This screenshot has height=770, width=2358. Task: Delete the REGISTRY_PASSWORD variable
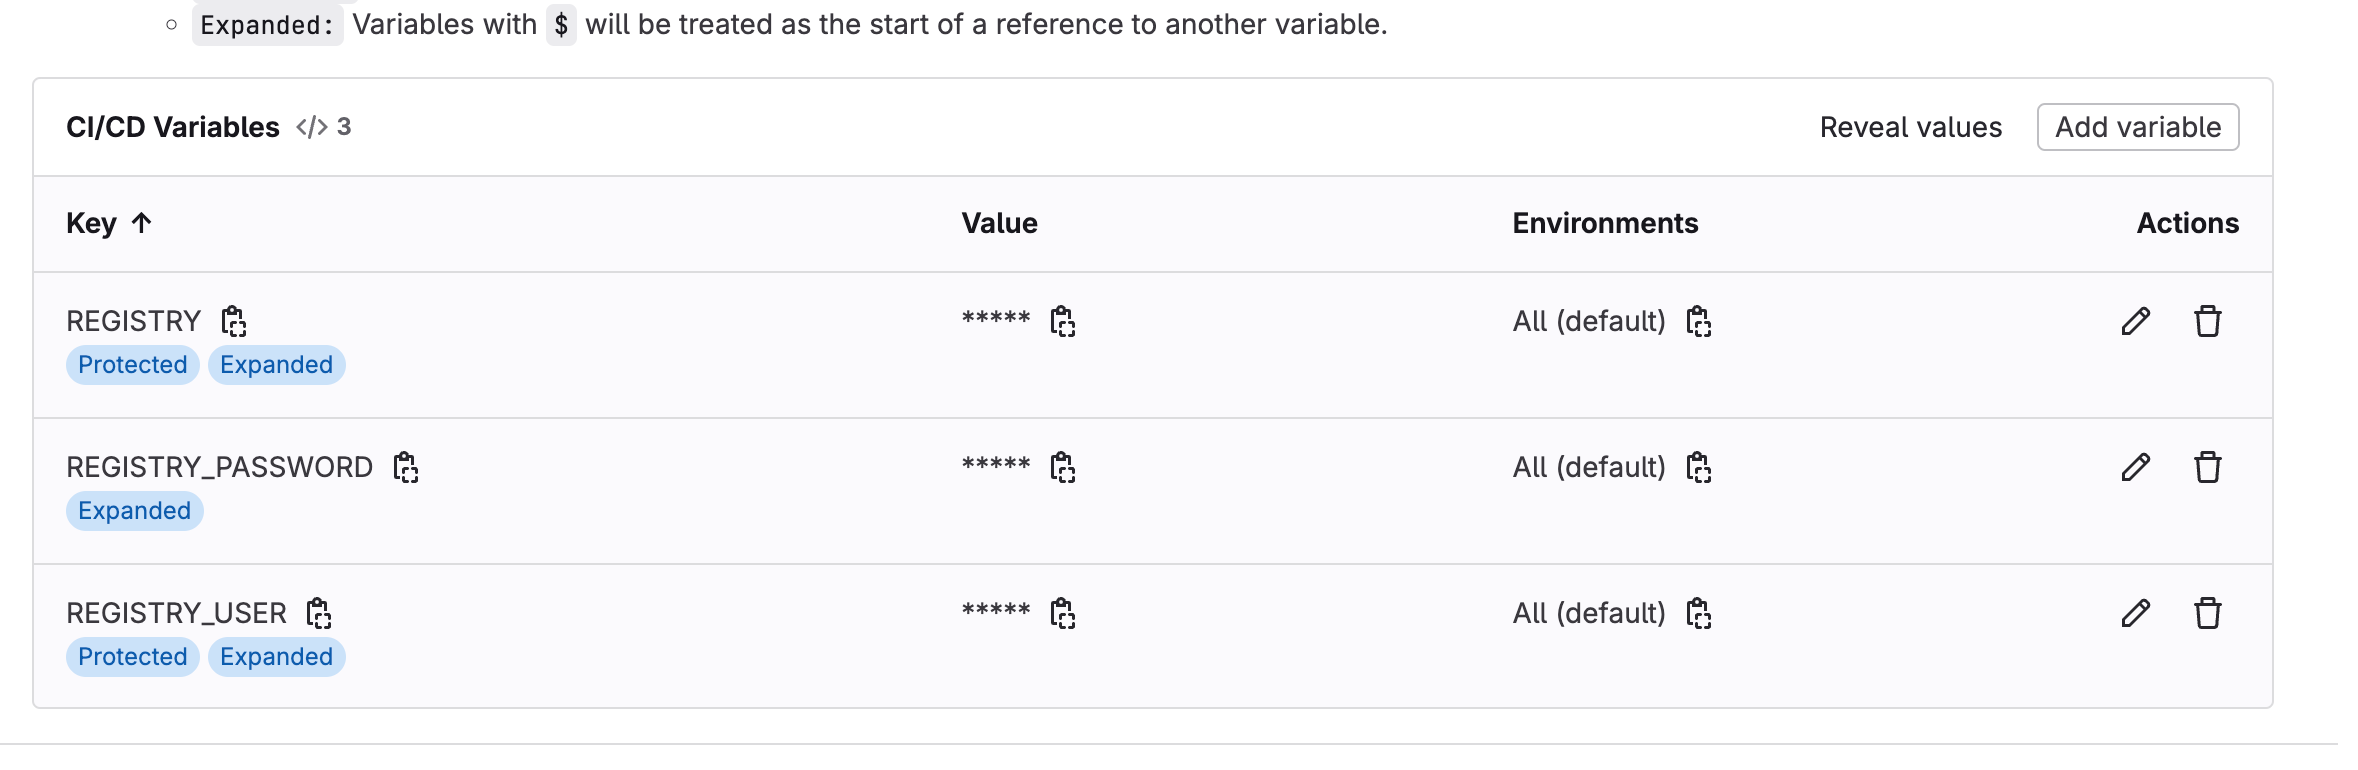click(x=2208, y=467)
